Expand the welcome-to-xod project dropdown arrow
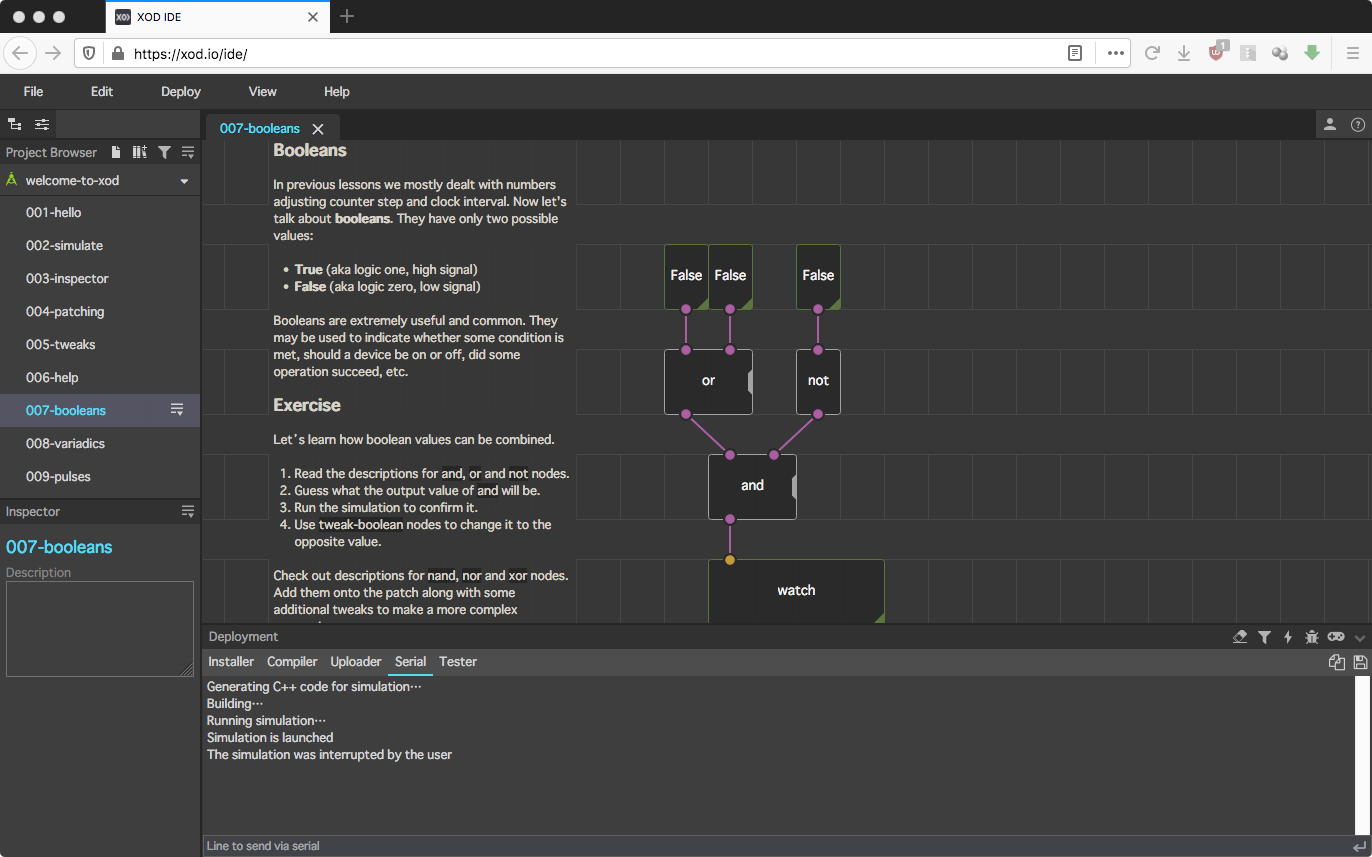The width and height of the screenshot is (1372, 857). 184,181
